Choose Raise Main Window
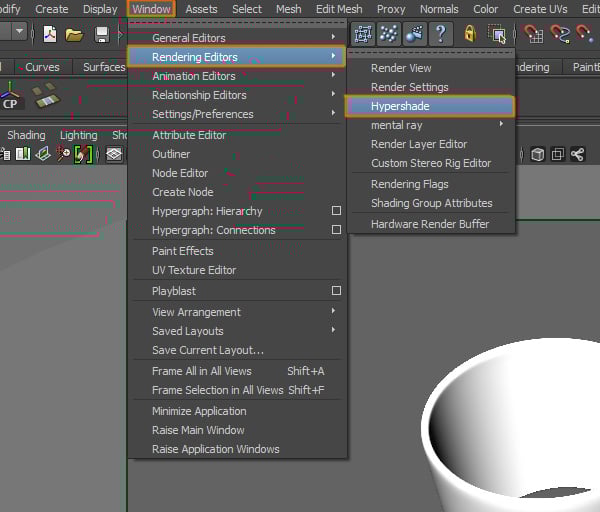This screenshot has height=512, width=600. point(198,430)
